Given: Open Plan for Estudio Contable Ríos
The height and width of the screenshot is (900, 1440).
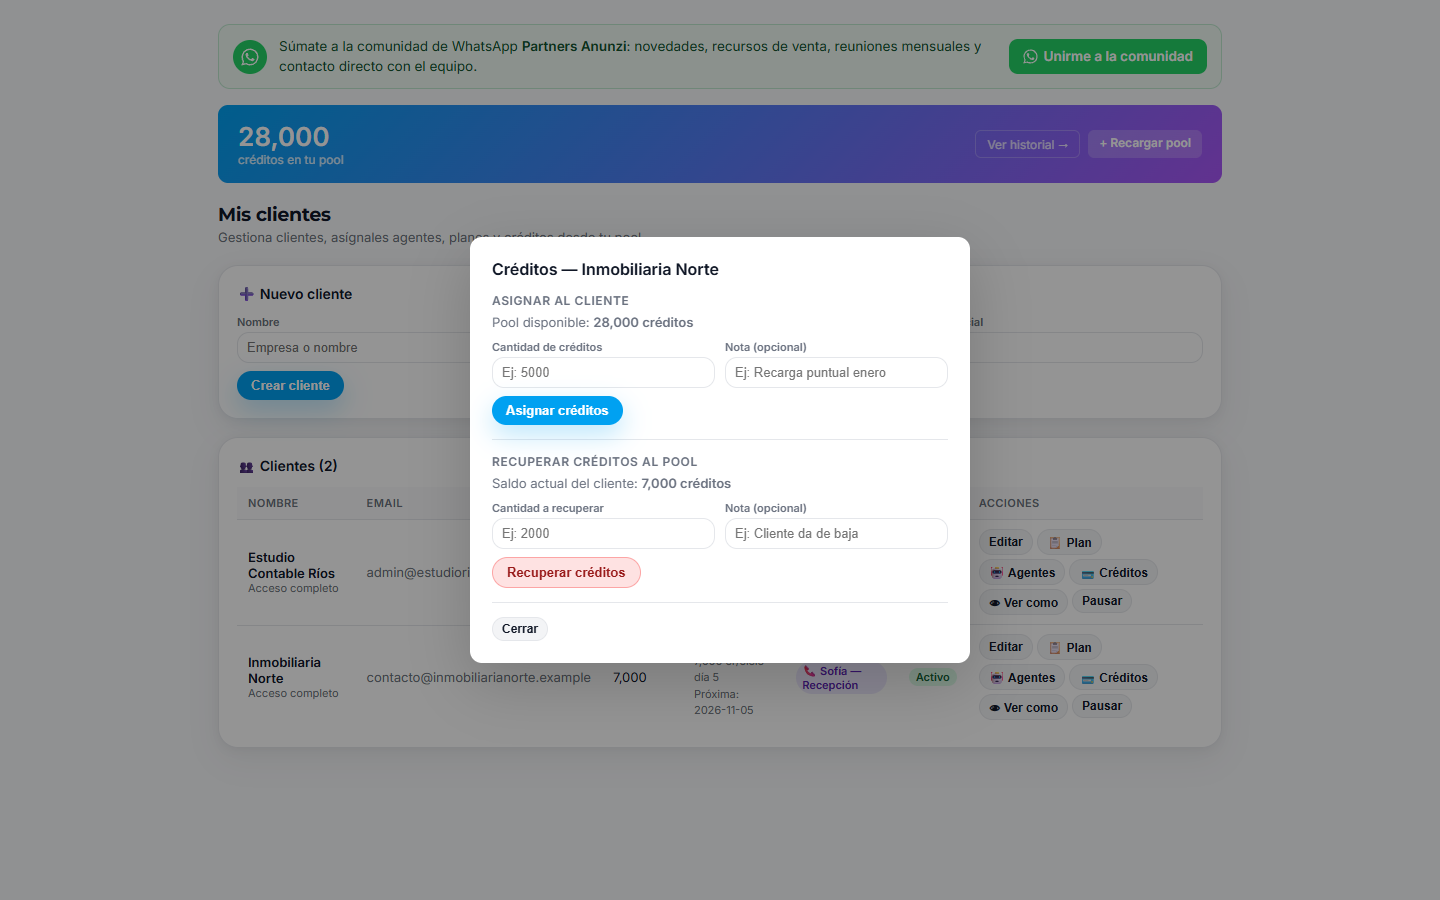Looking at the screenshot, I should coord(1069,542).
